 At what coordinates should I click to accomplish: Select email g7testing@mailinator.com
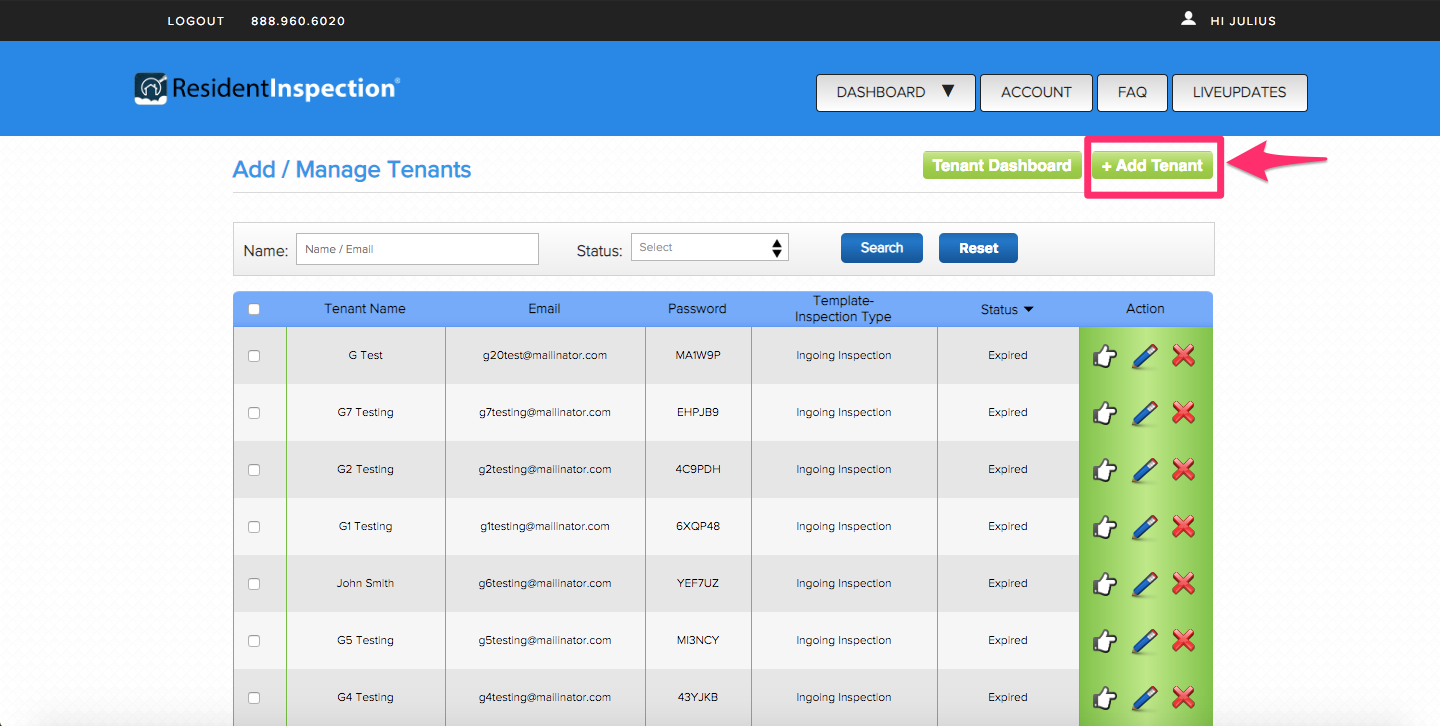point(545,412)
